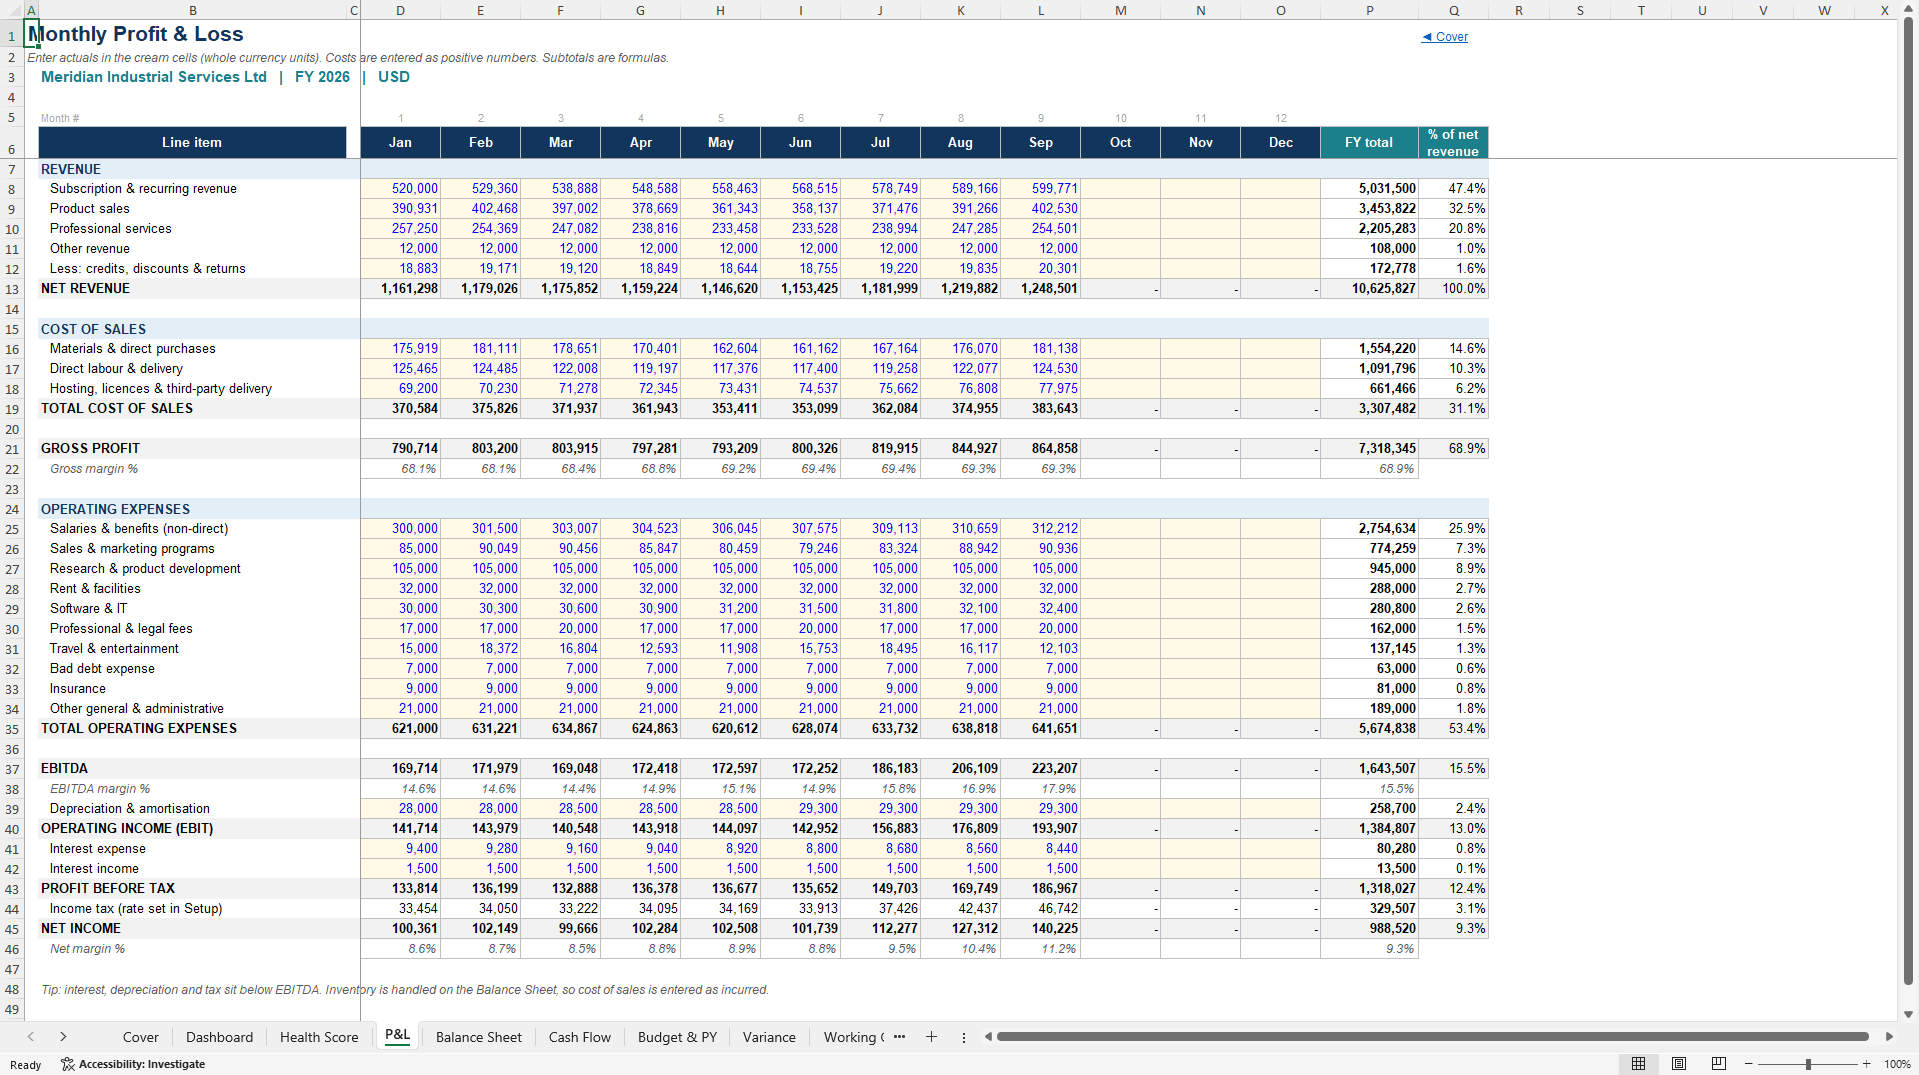
Task: Open the Variance sheet tab
Action: pos(769,1037)
